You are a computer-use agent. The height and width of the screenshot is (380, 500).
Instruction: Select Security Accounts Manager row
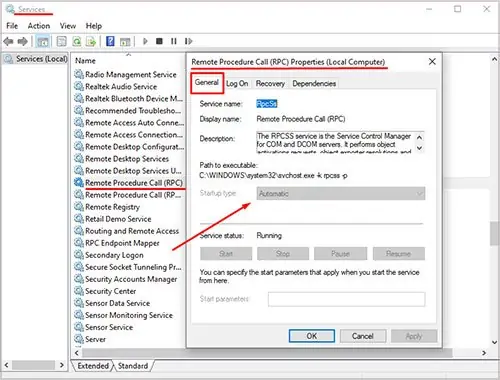(x=129, y=279)
